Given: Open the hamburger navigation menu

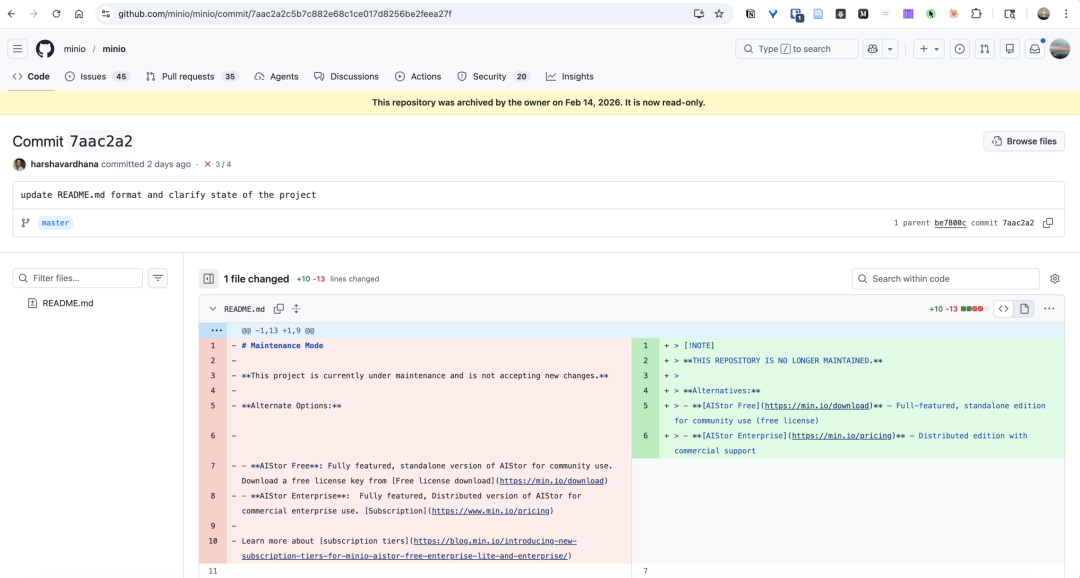Looking at the screenshot, I should click(x=18, y=49).
